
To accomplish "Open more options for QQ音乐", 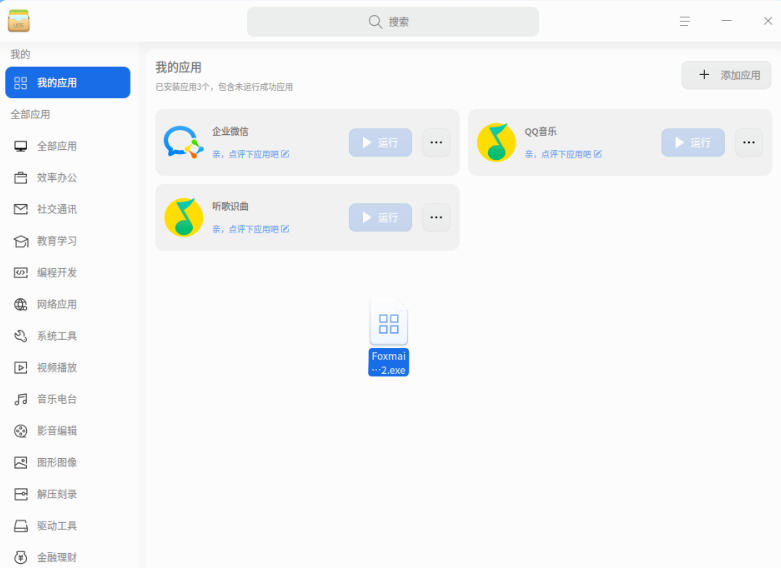I will 749,142.
